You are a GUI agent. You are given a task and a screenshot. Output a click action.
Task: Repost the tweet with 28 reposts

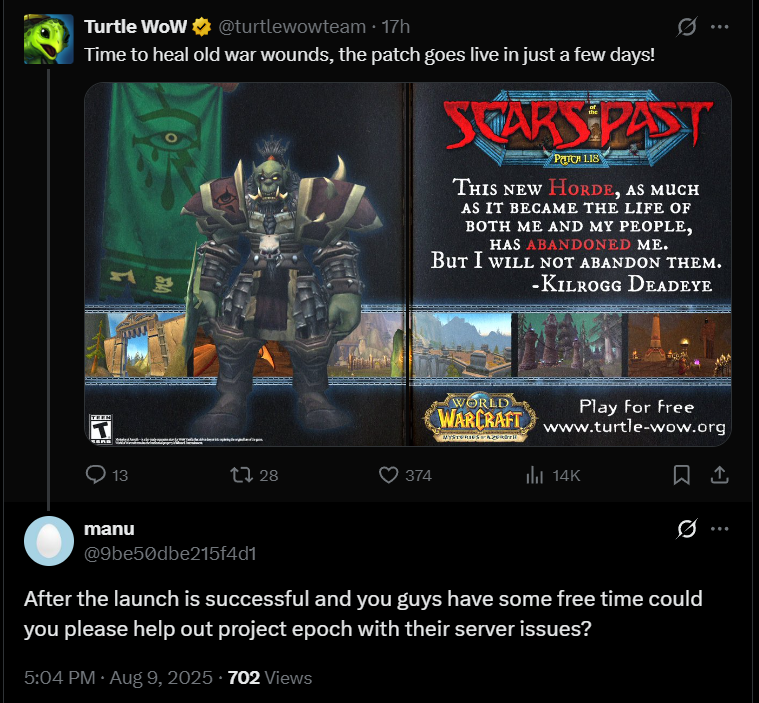tap(254, 475)
